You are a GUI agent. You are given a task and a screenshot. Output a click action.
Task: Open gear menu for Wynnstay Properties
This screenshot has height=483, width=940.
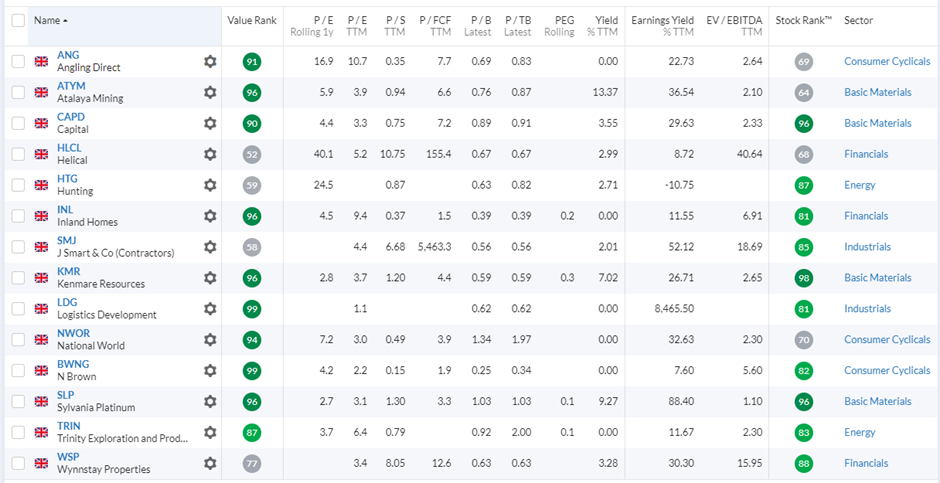pyautogui.click(x=210, y=463)
